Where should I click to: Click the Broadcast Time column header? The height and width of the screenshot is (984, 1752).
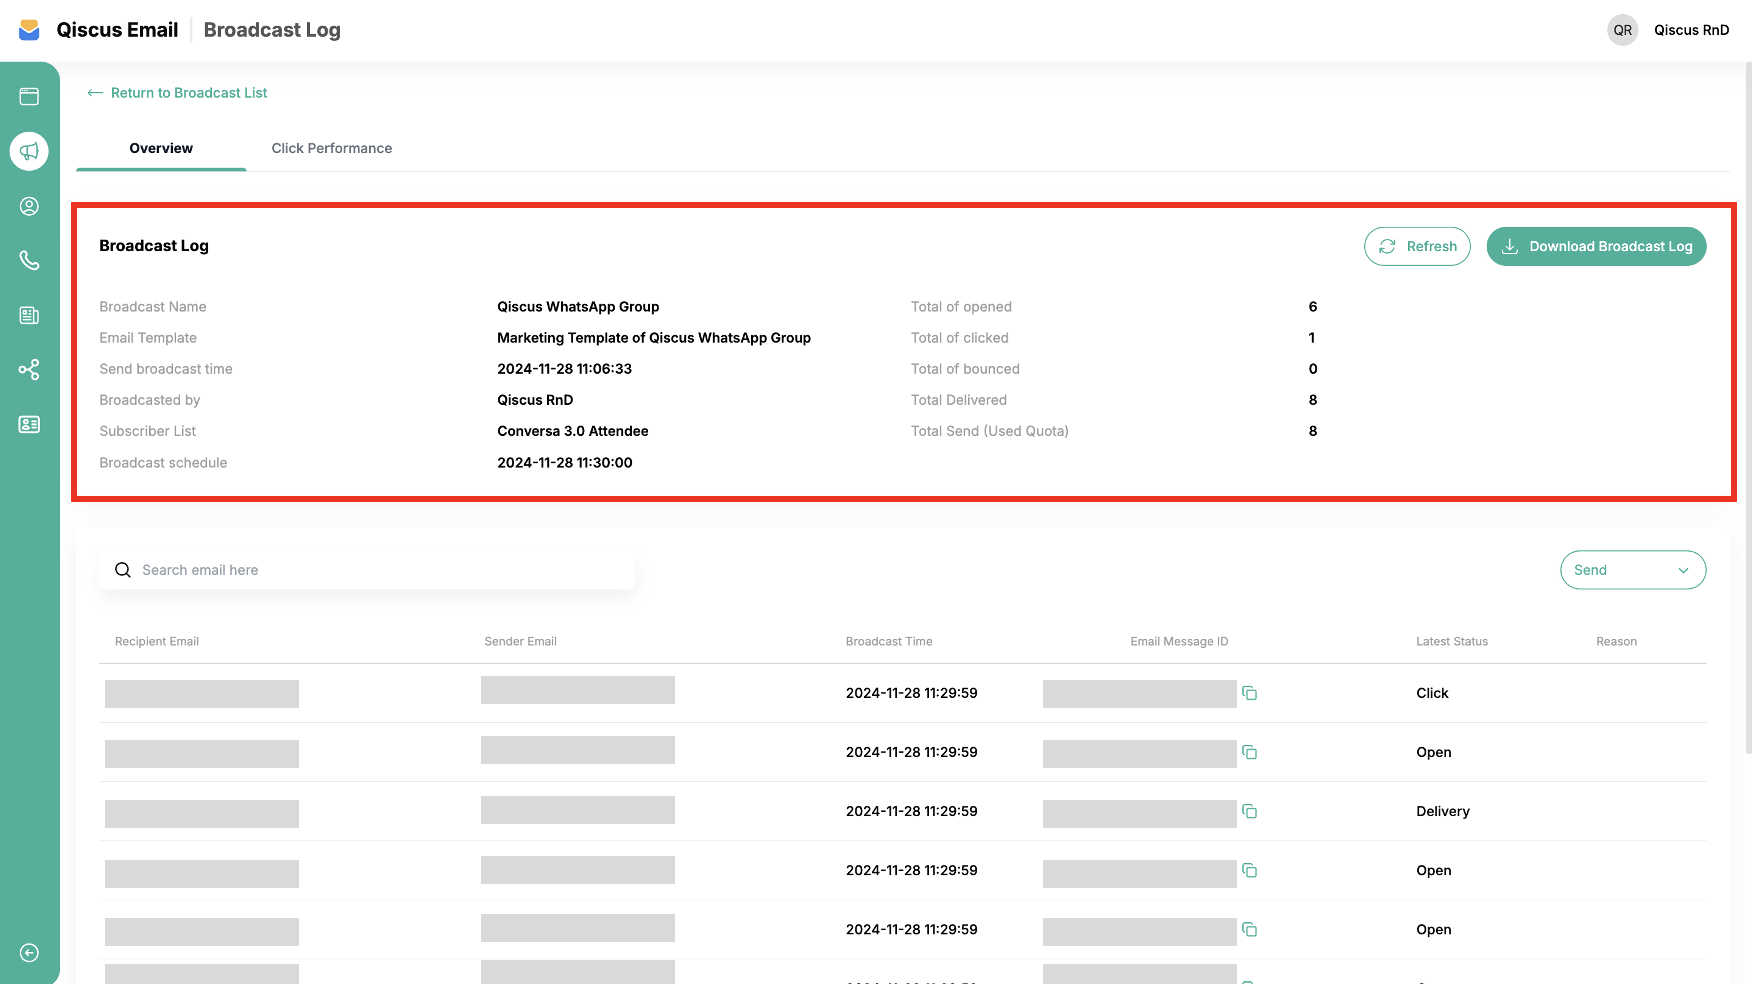click(889, 641)
